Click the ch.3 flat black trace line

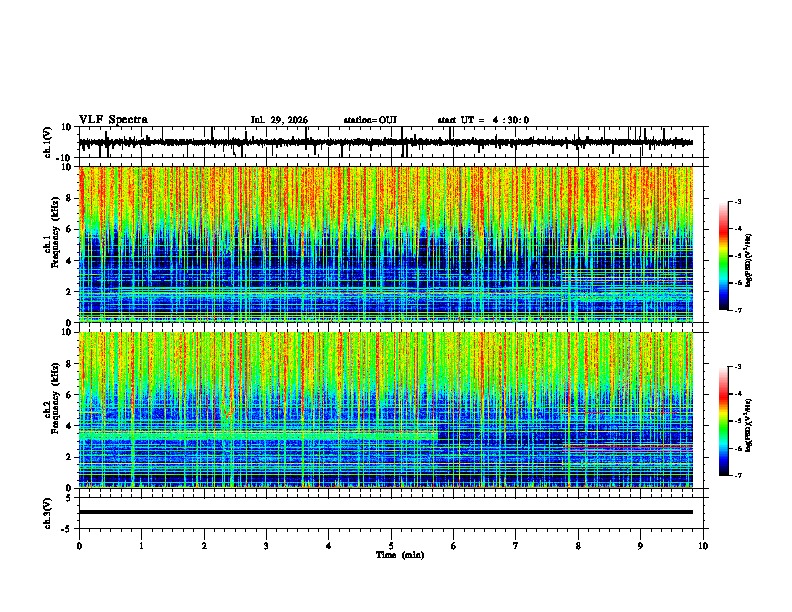click(x=385, y=512)
